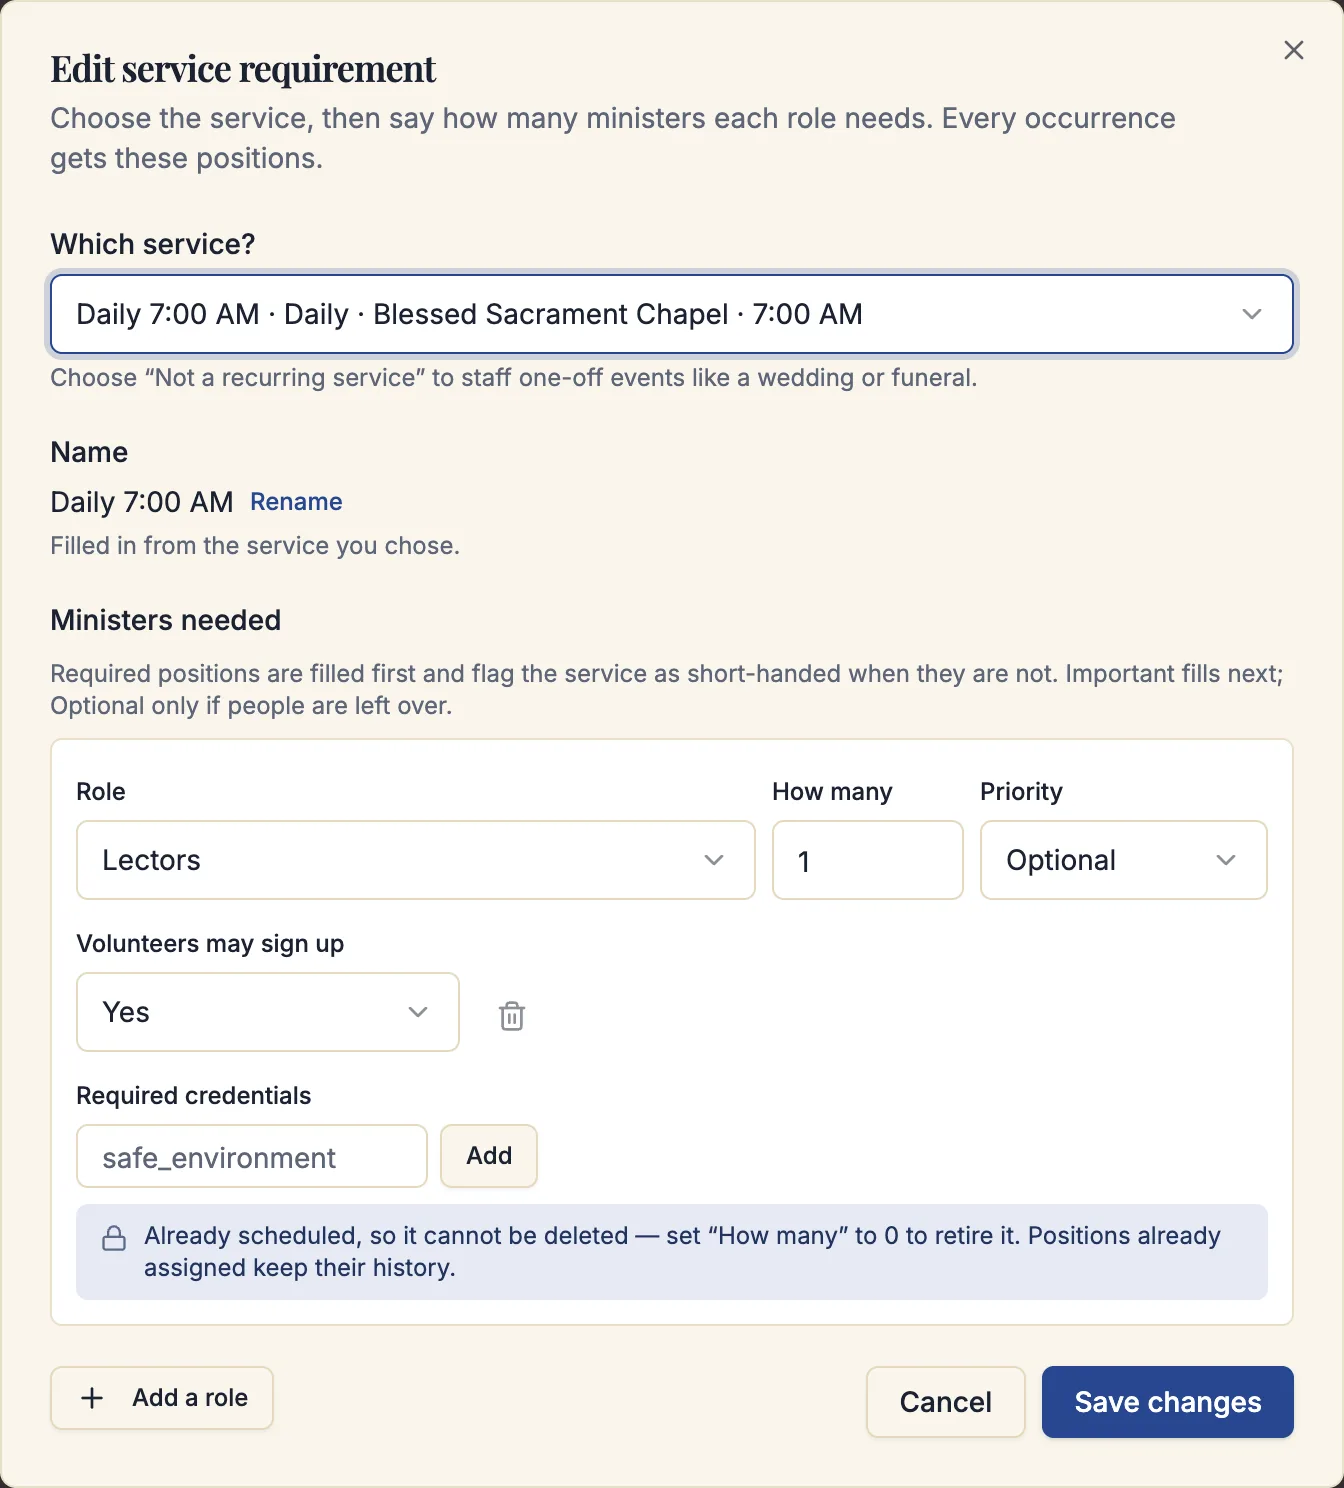Viewport: 1344px width, 1488px height.
Task: Click the Rename link
Action: [296, 502]
